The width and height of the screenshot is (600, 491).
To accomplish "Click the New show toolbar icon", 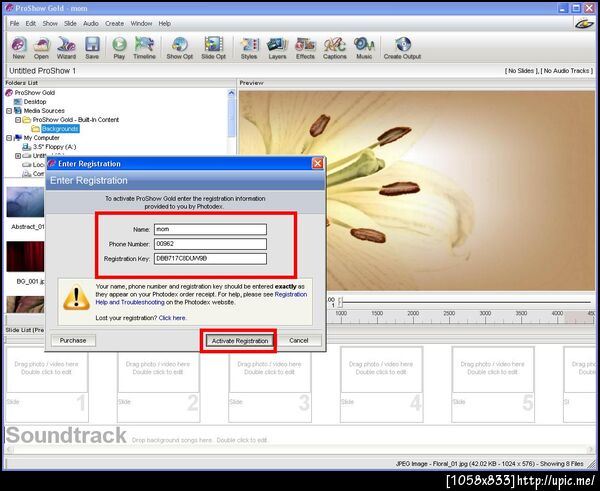I will 19,48.
